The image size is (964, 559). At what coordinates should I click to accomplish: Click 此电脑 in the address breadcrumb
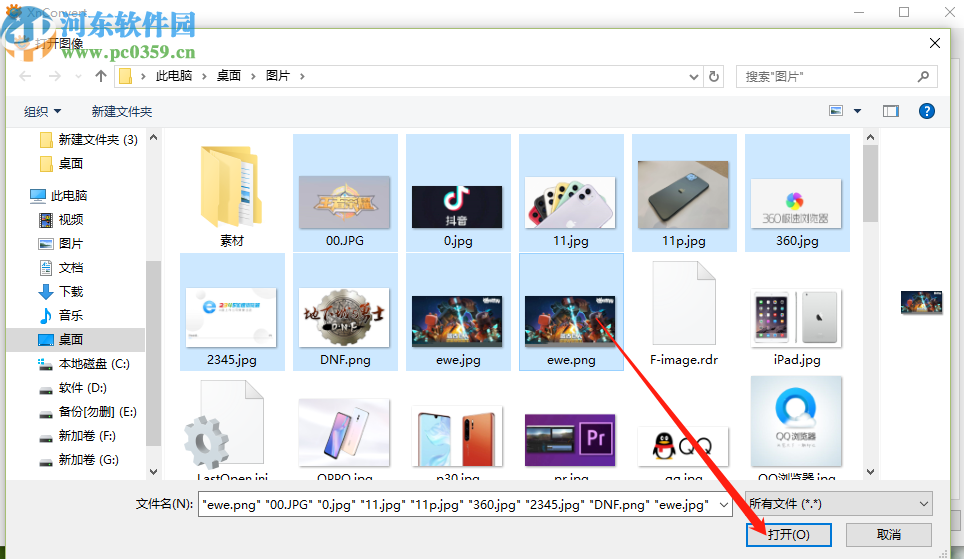coord(174,76)
